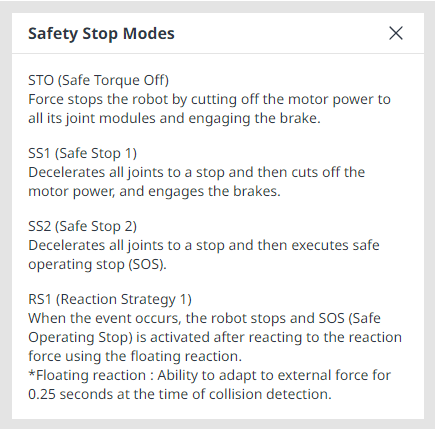This screenshot has width=435, height=429.
Task: Click the line starting 'Force stops the robot'
Action: pyautogui.click(x=209, y=99)
